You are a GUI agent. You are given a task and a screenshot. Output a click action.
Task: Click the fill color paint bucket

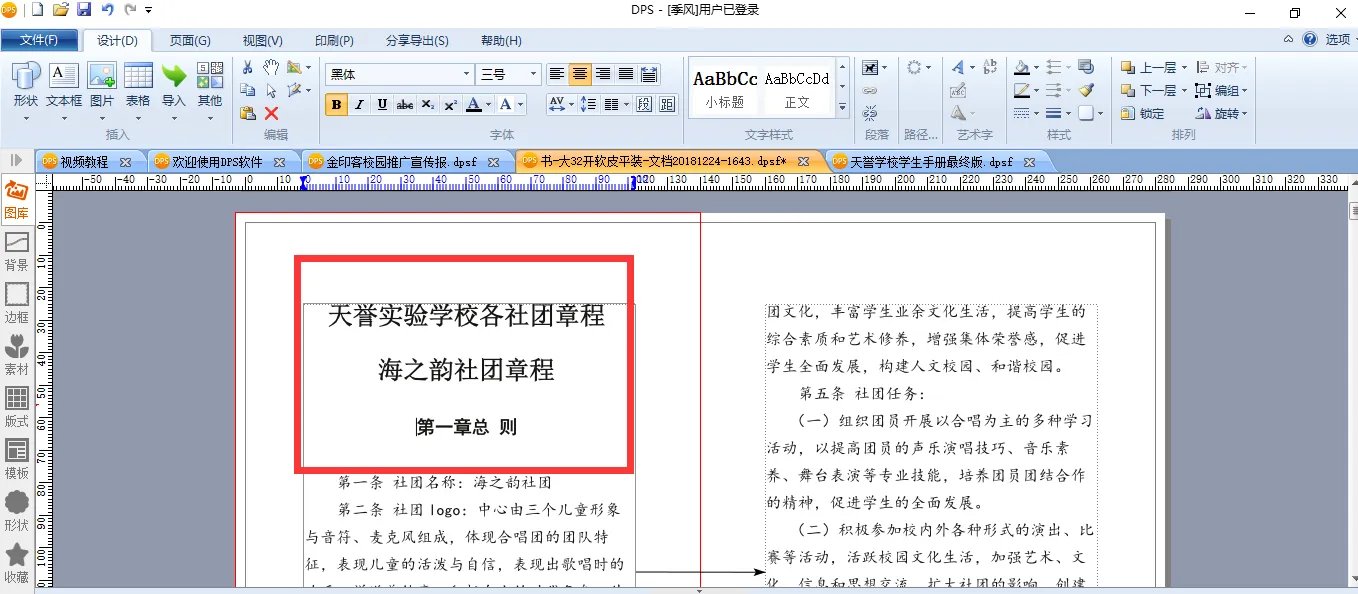click(x=1021, y=67)
